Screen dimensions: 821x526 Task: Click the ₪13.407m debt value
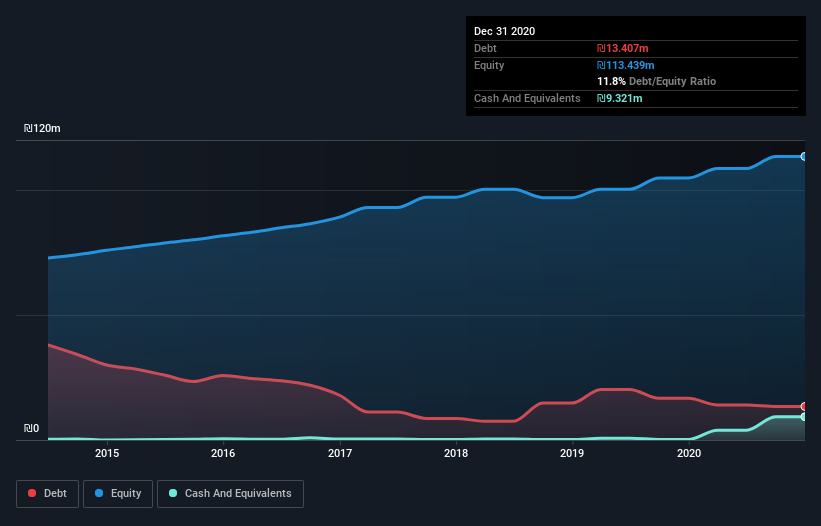(x=623, y=48)
